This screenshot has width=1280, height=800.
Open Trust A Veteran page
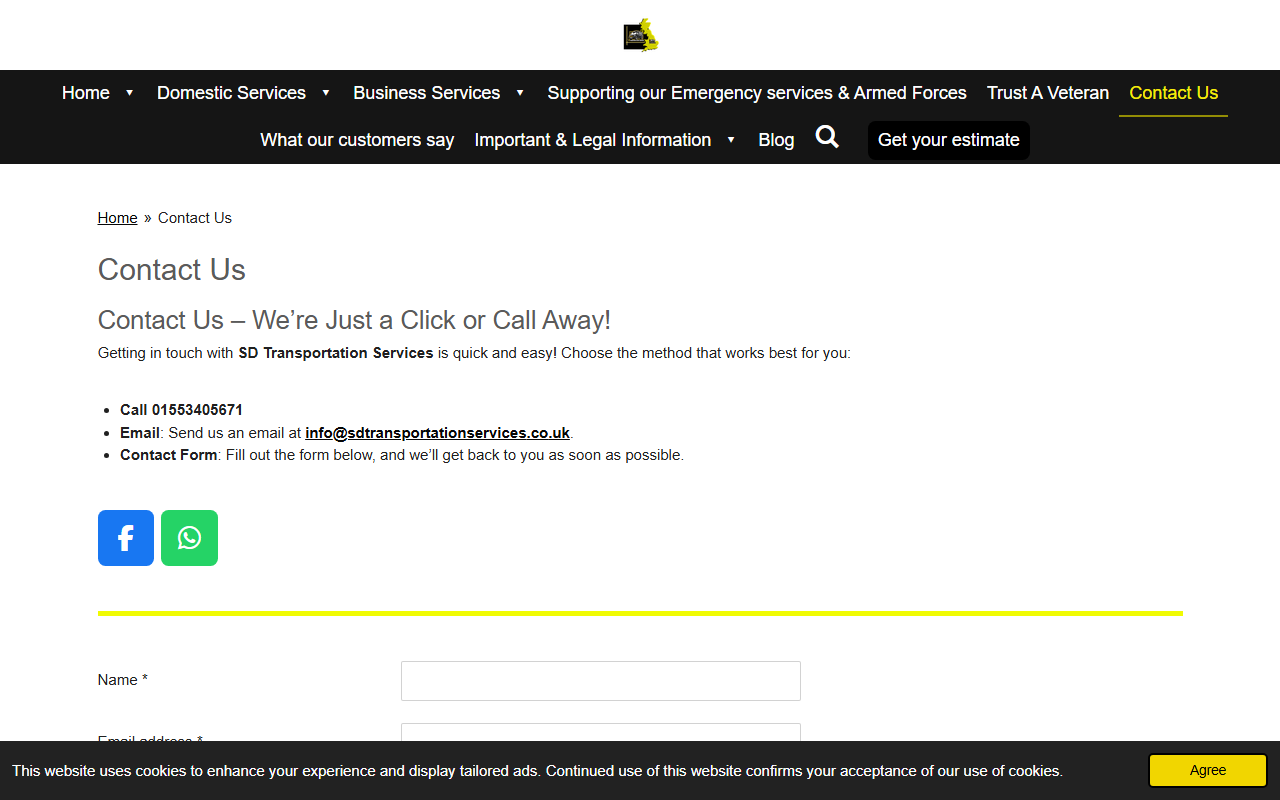tap(1048, 93)
